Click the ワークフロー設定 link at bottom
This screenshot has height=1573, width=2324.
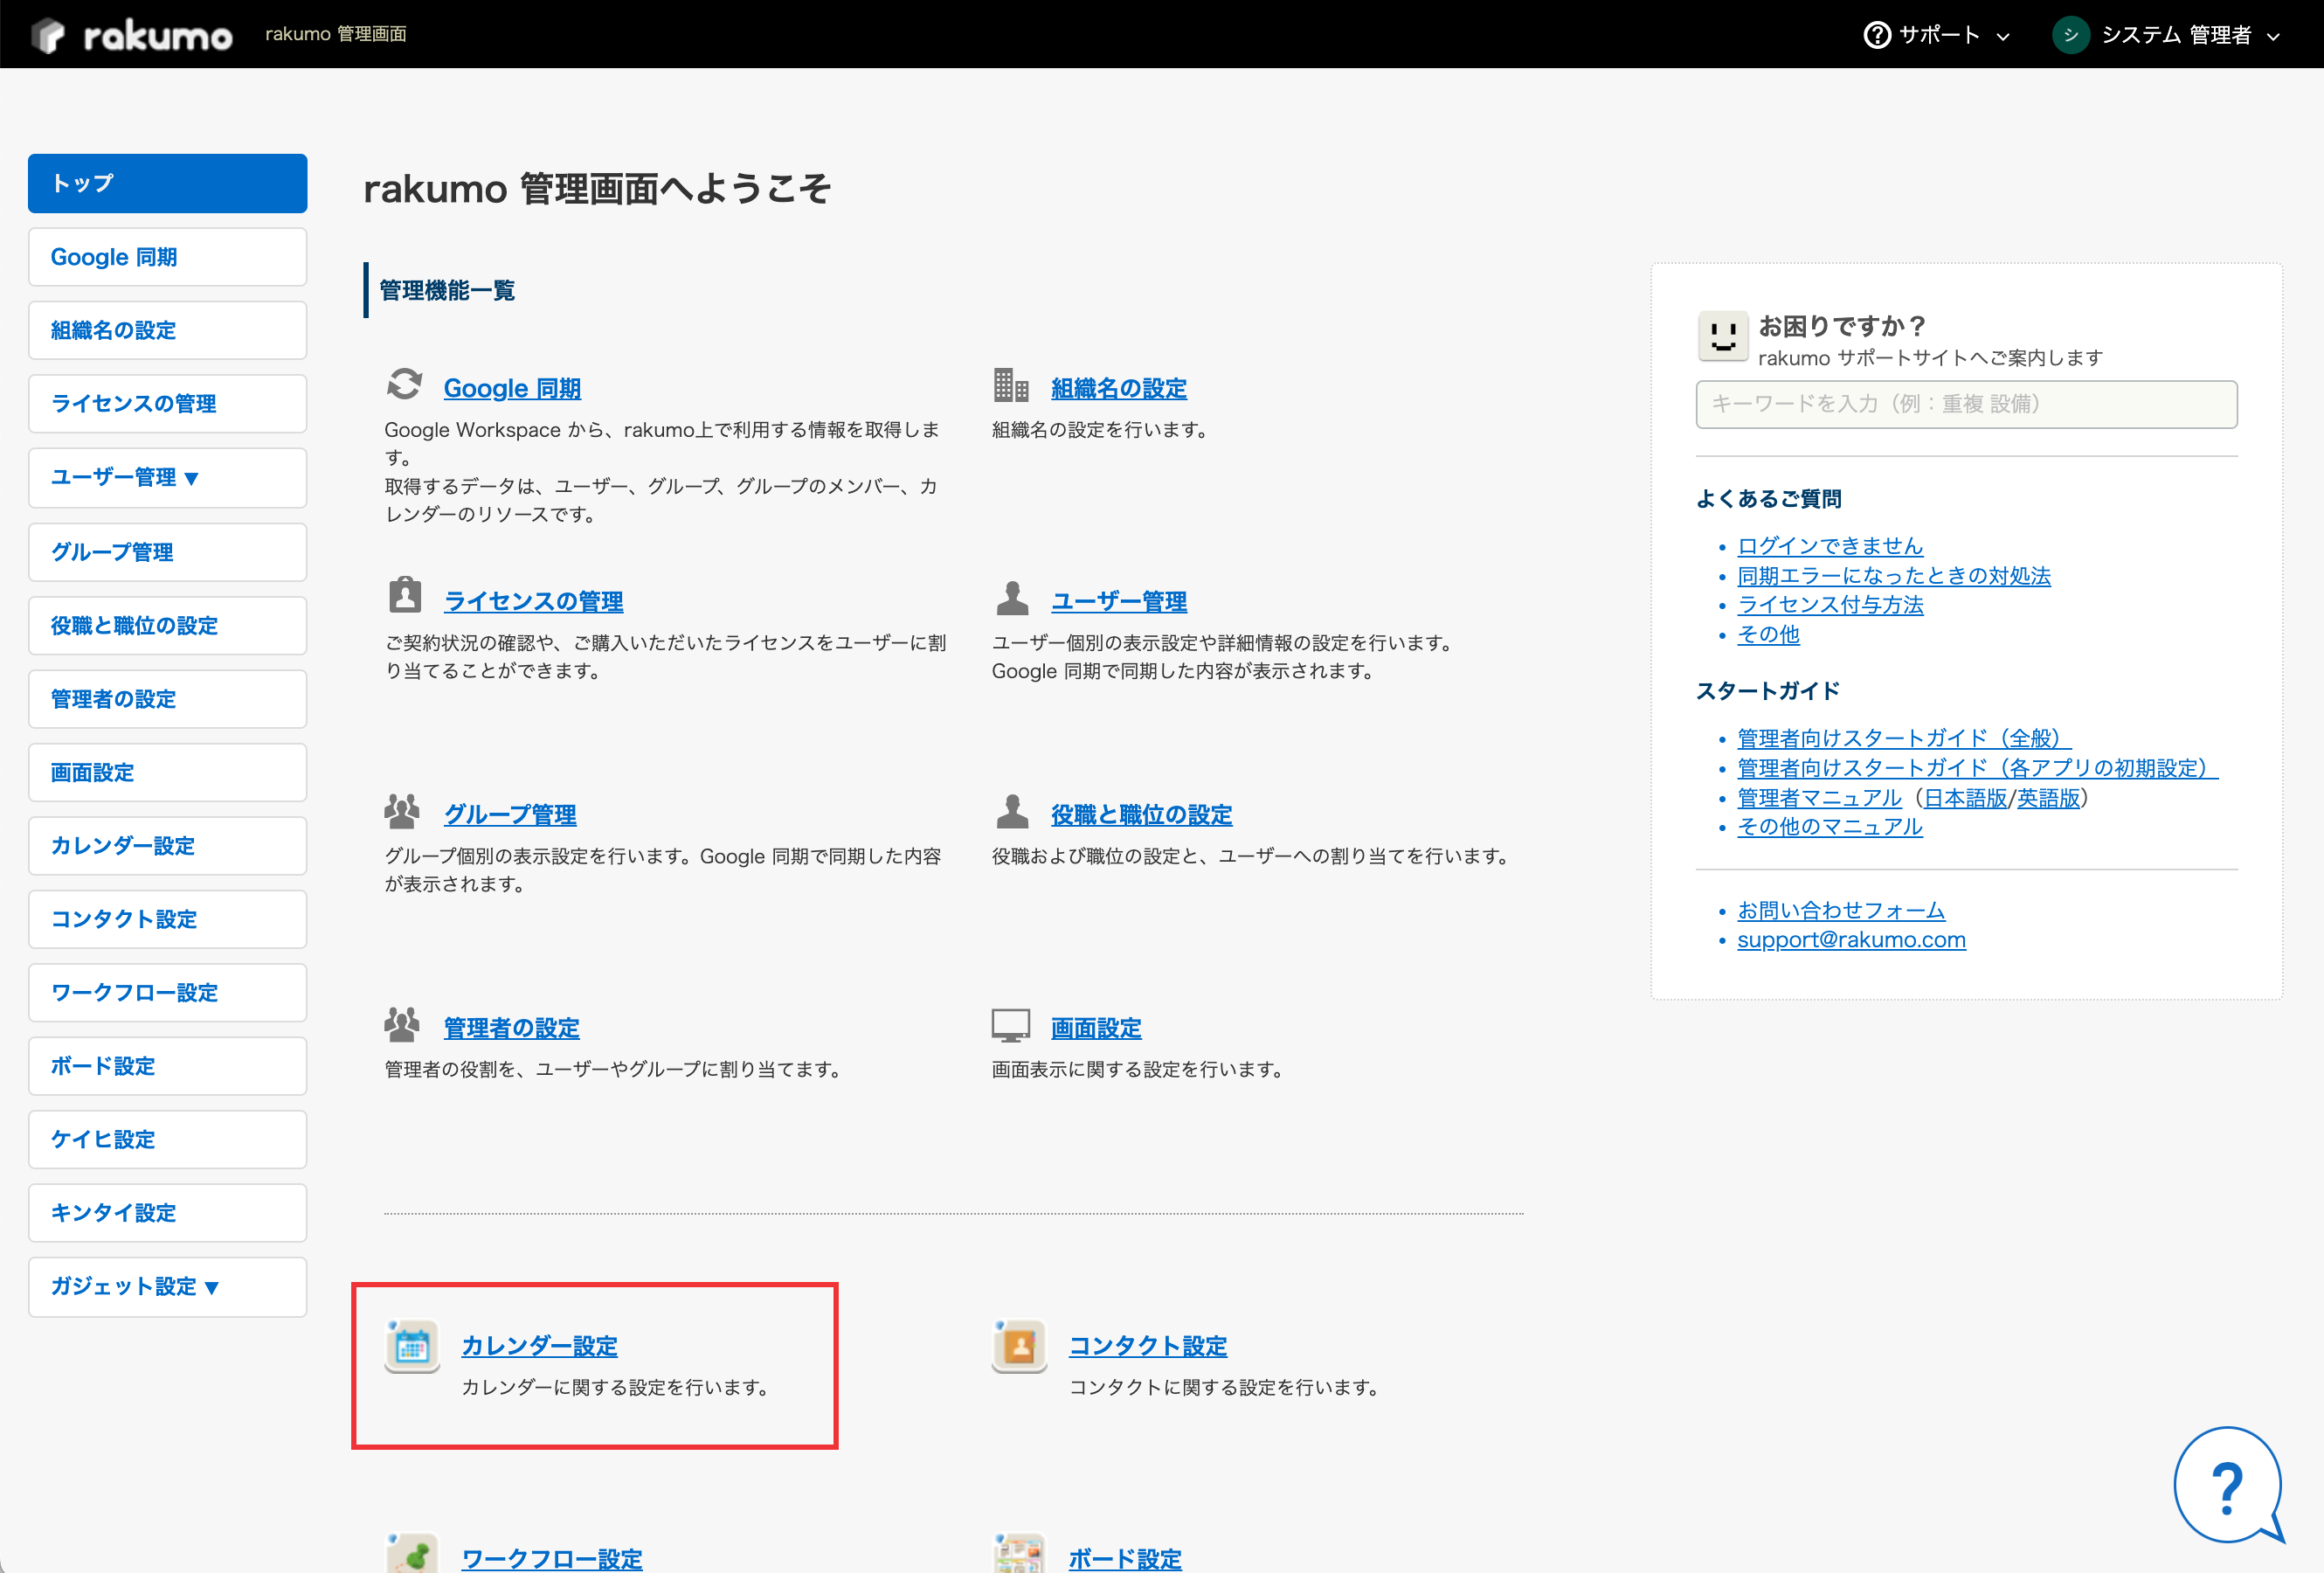point(552,1558)
